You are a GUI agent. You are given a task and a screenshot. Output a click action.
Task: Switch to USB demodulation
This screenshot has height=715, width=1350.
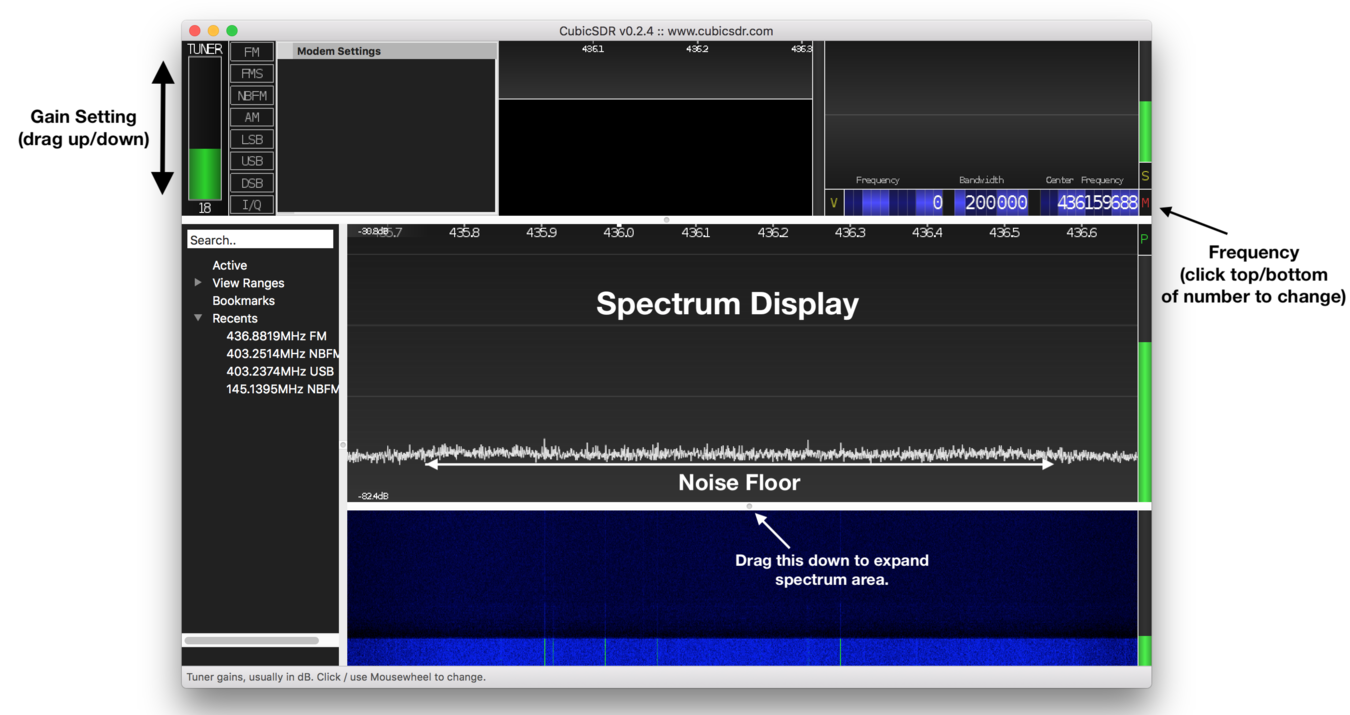point(251,161)
